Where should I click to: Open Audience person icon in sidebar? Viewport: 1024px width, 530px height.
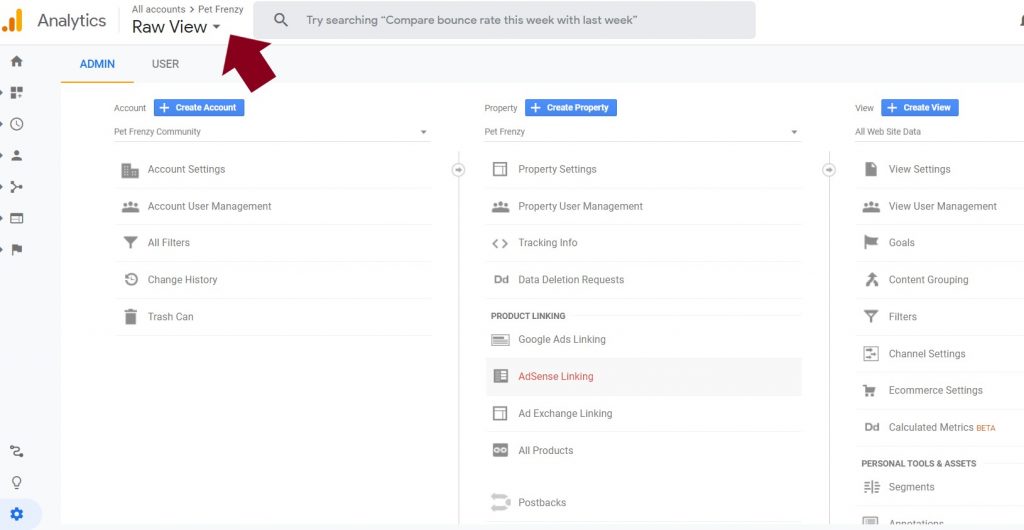pos(17,155)
